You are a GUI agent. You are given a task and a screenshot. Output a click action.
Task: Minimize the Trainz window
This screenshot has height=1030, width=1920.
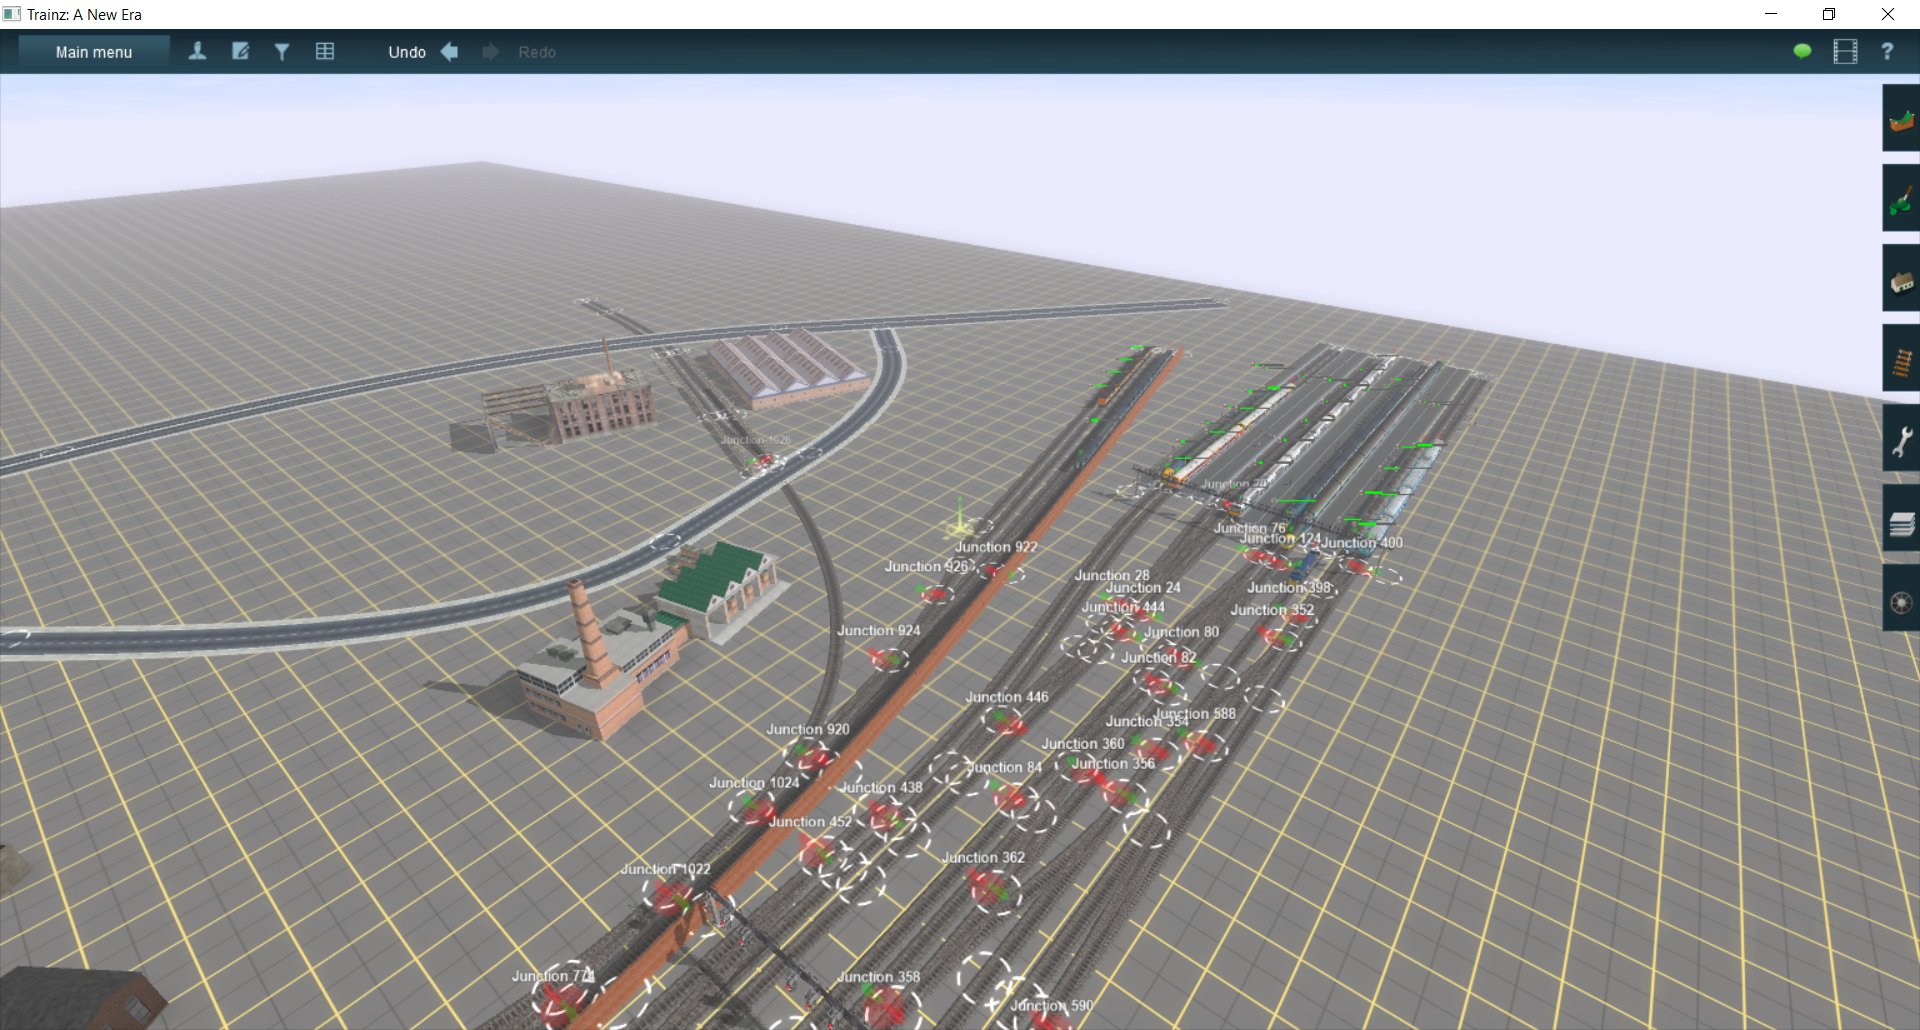pos(1771,14)
